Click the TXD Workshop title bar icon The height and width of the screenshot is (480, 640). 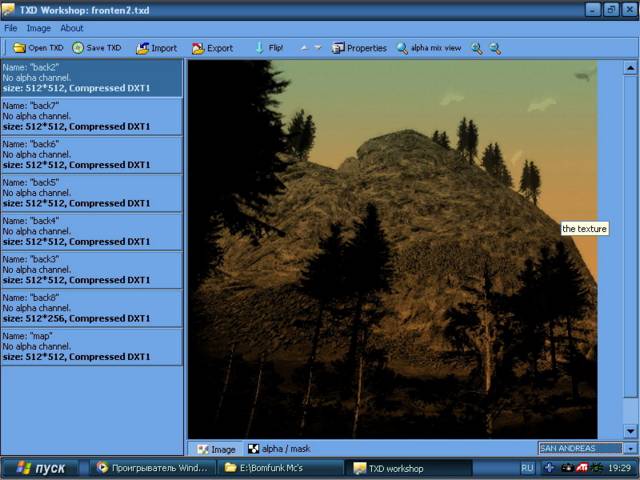pos(8,9)
